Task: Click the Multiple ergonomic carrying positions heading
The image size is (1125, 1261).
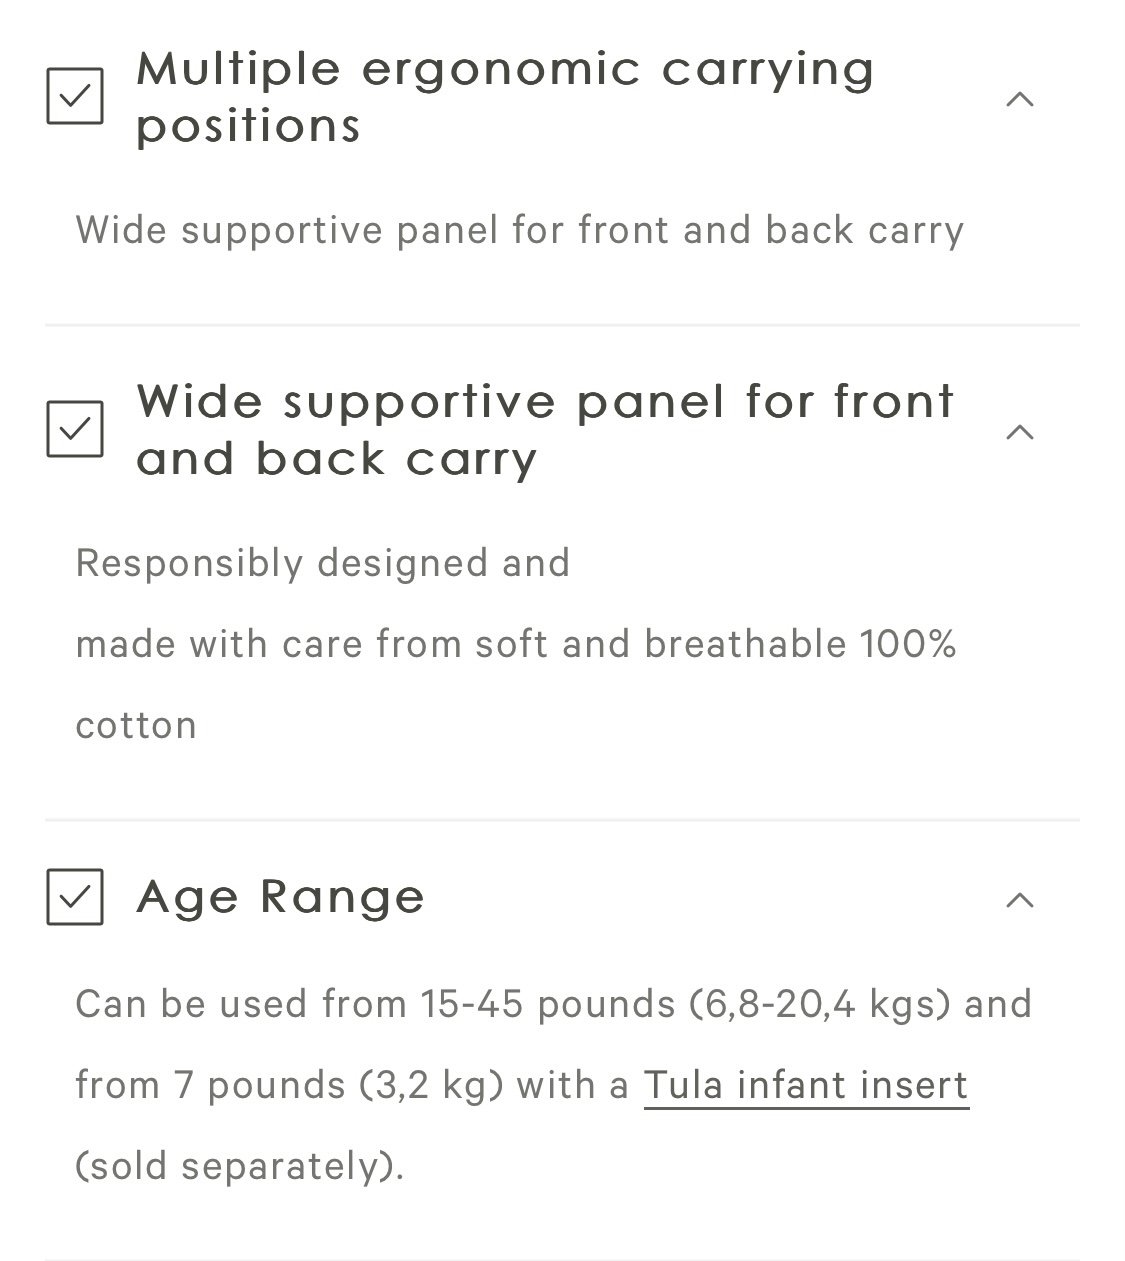Action: coord(505,96)
